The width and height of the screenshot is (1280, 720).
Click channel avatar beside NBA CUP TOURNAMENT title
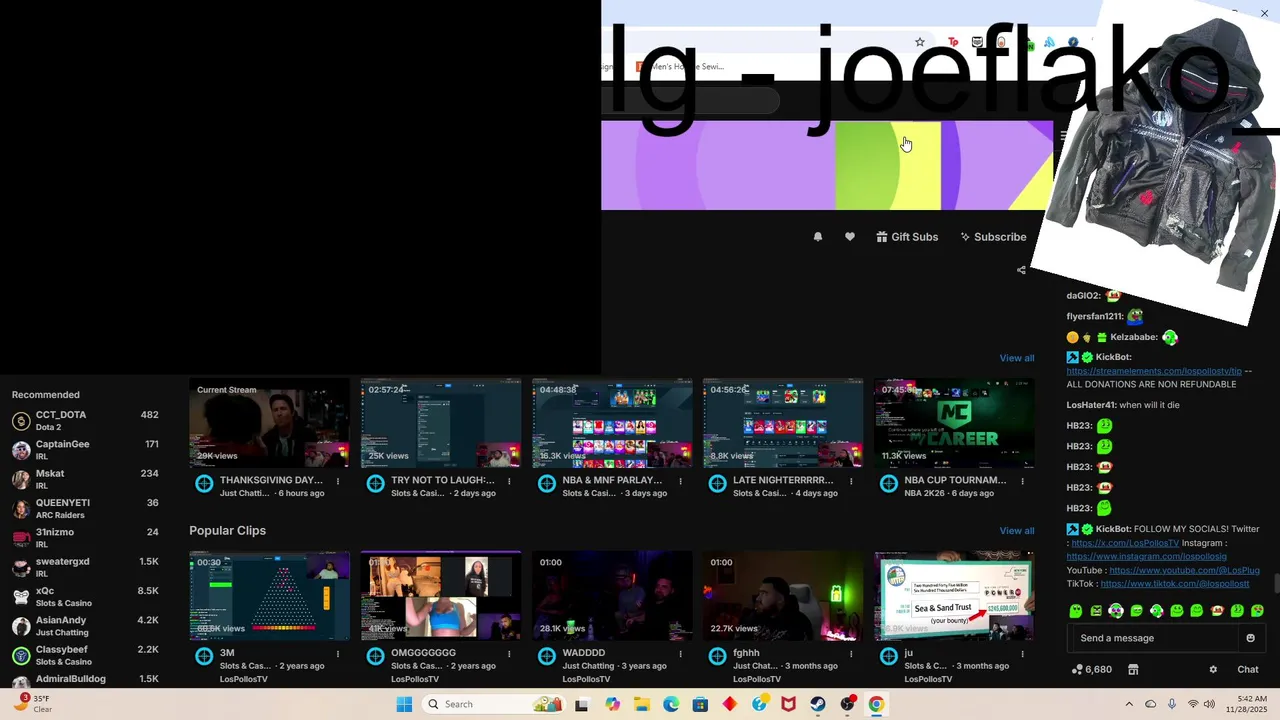(x=889, y=484)
